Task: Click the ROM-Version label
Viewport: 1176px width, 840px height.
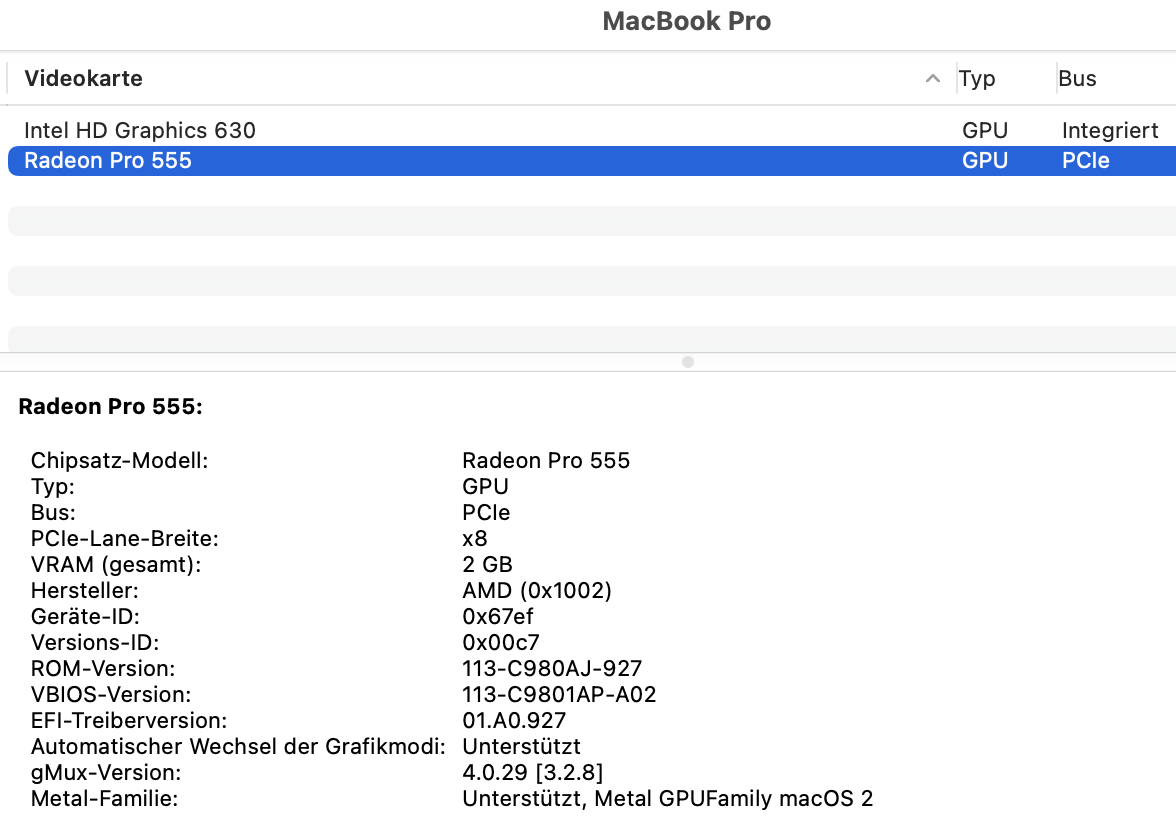Action: [x=103, y=669]
